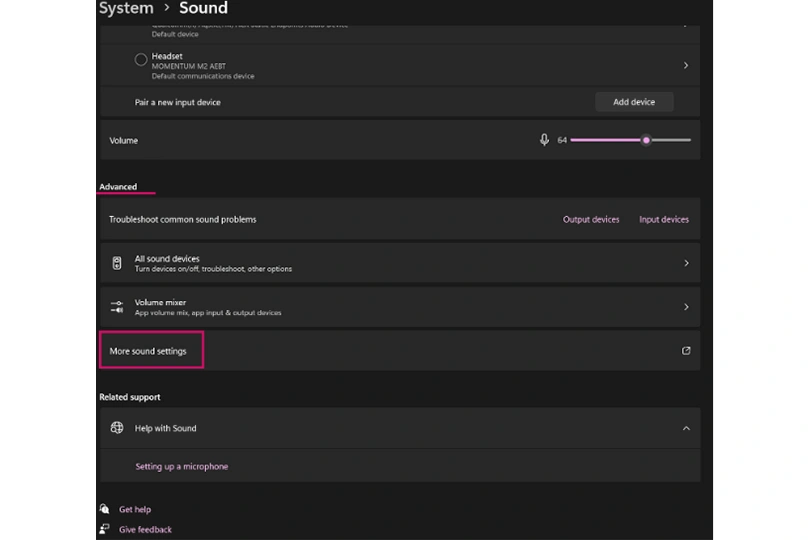Troubleshoot Output devices
810x540 pixels.
(591, 219)
